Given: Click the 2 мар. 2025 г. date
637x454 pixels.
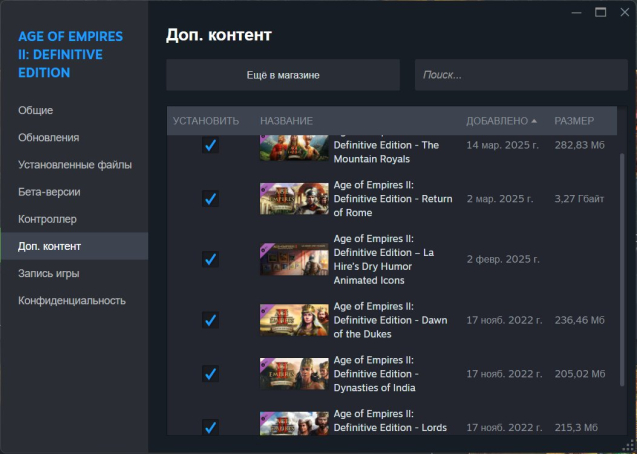Looking at the screenshot, I should click(500, 199).
